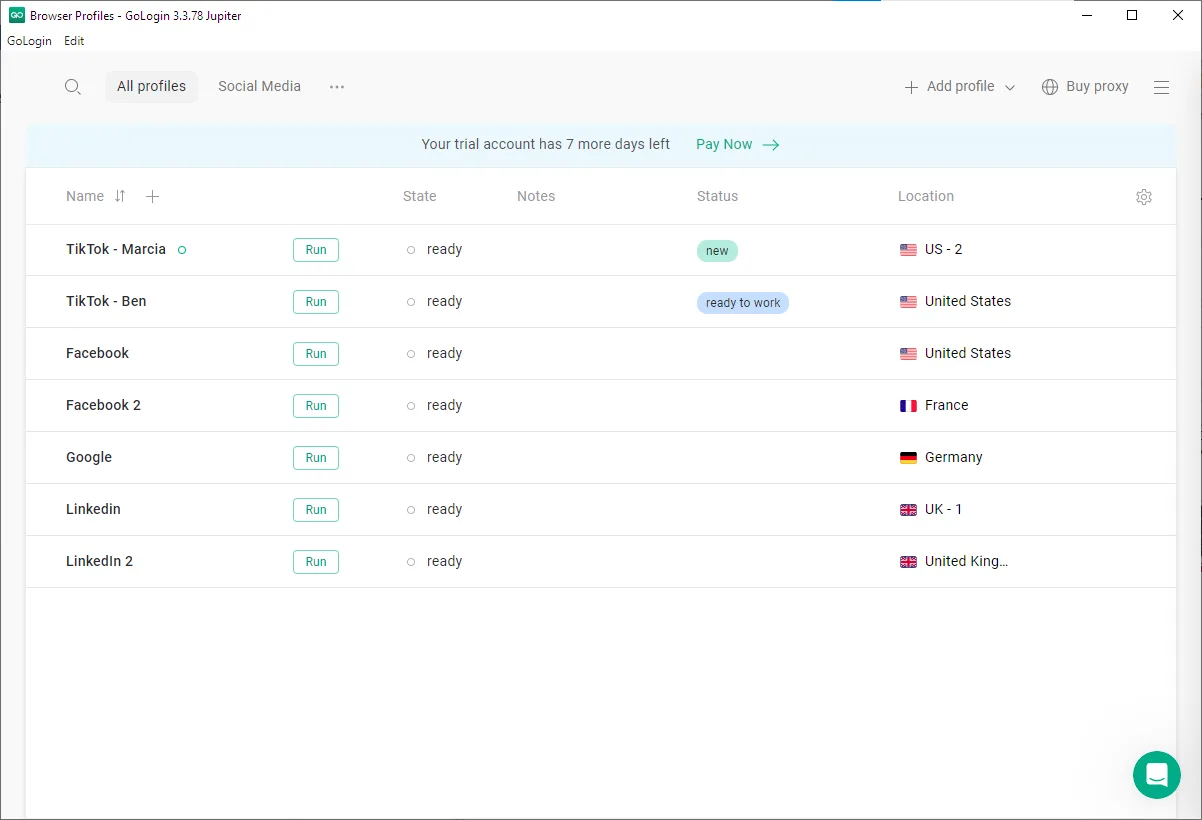This screenshot has height=820, width=1202.
Task: Click the 'ready to work' status tag
Action: [743, 303]
